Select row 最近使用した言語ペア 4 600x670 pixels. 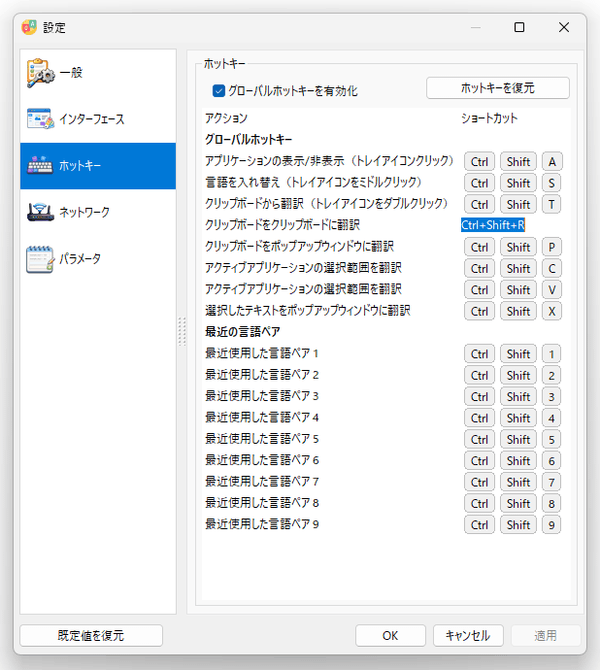pyautogui.click(x=386, y=418)
